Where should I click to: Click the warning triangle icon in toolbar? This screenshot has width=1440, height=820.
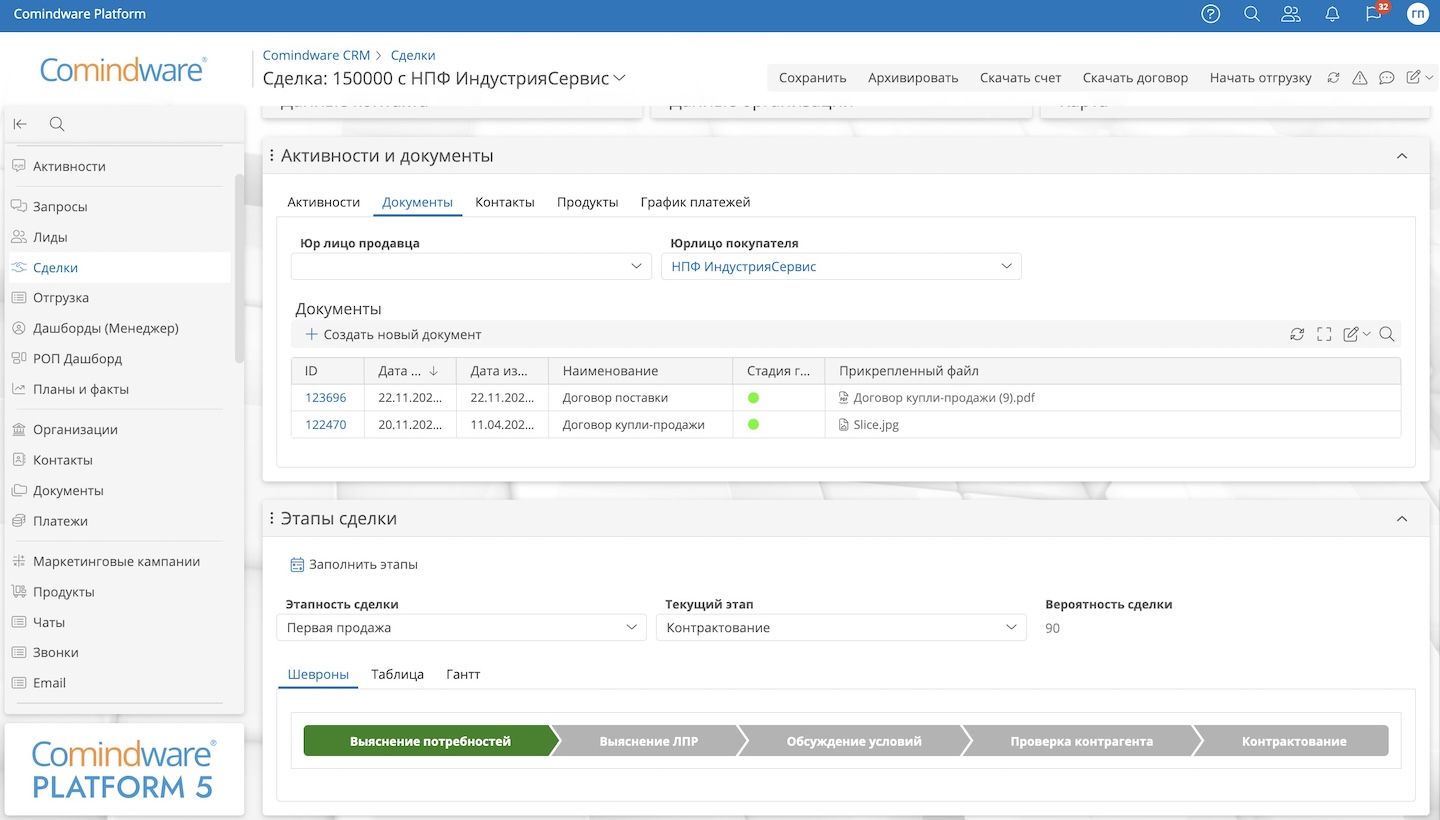click(x=1360, y=78)
